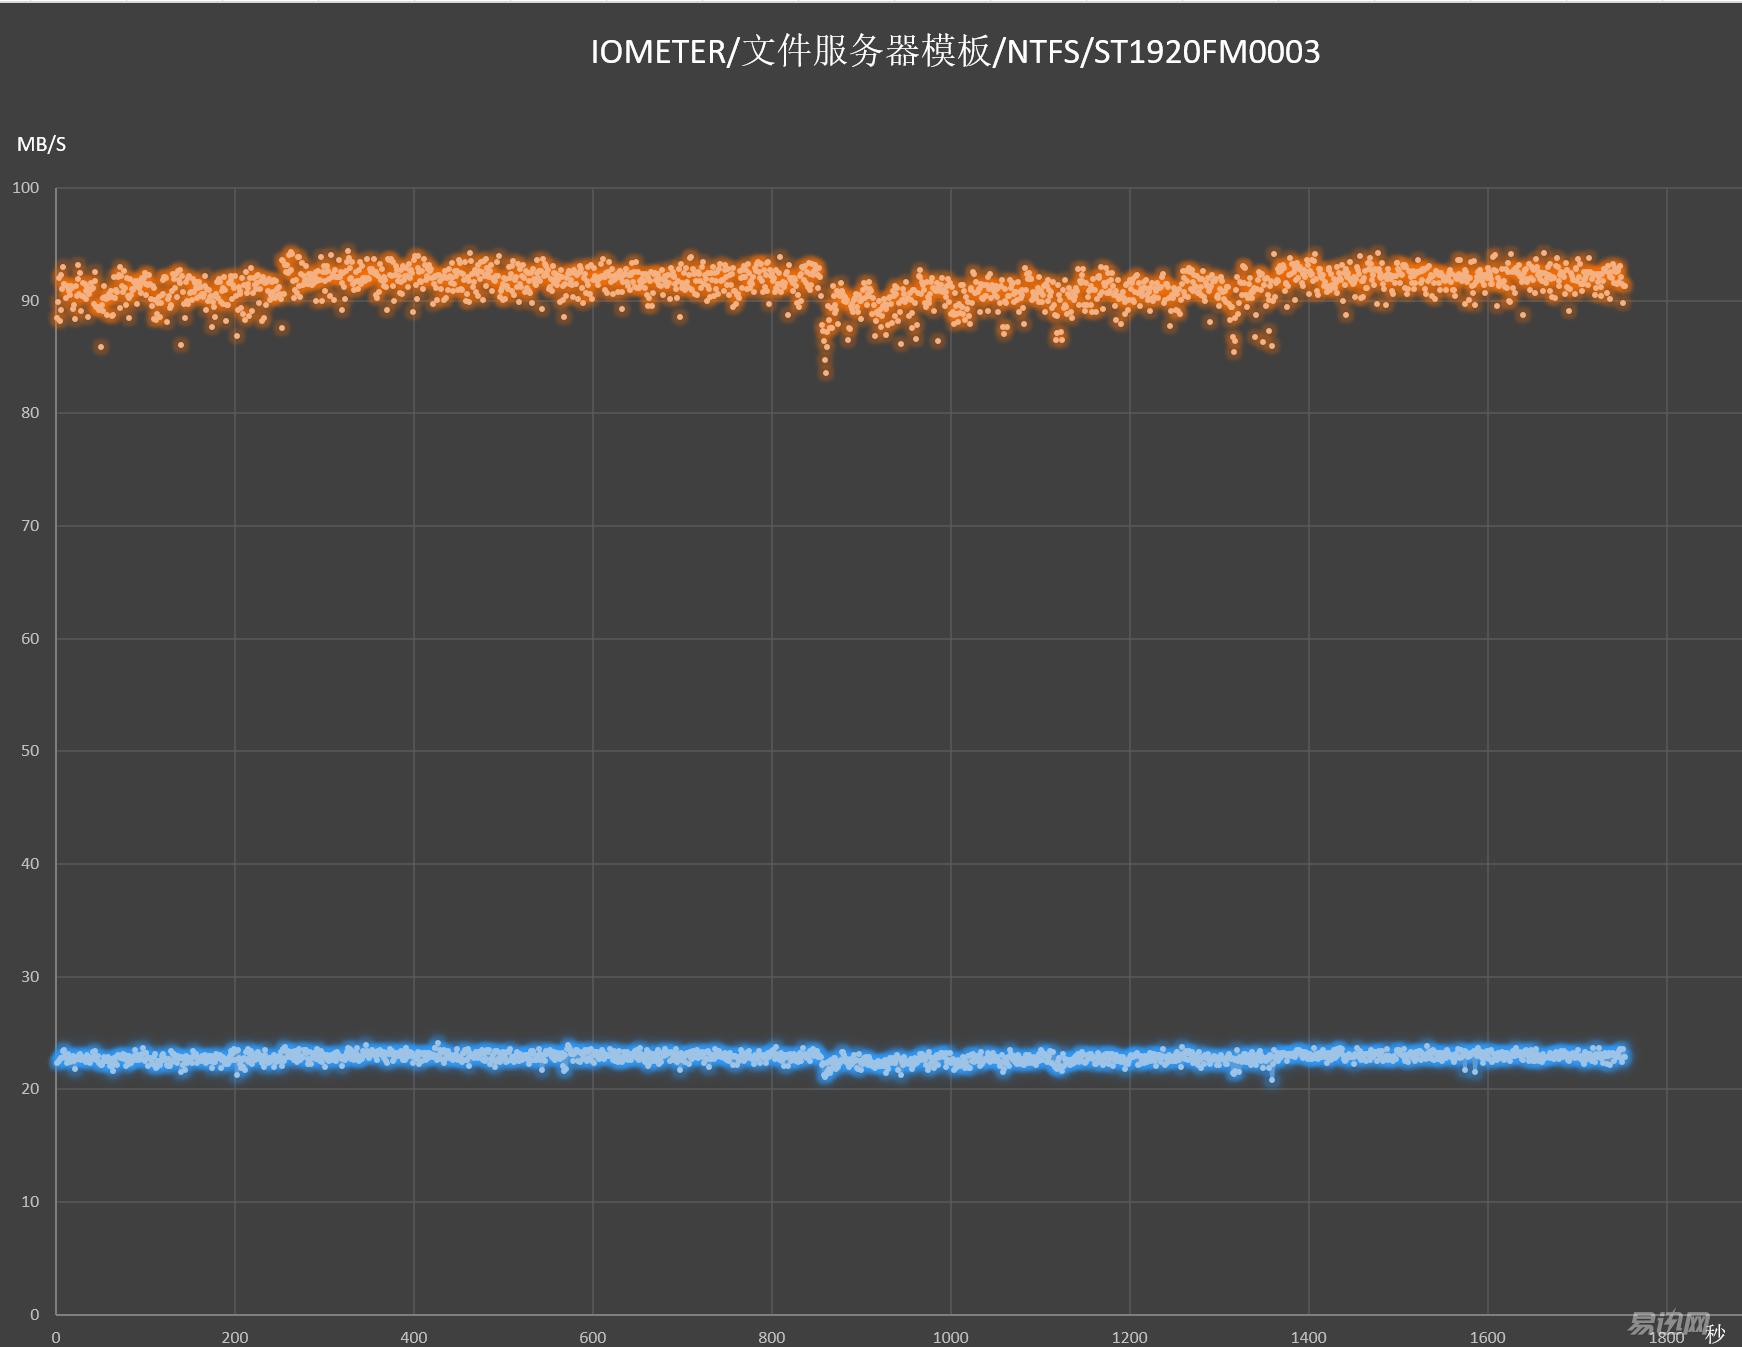This screenshot has width=1742, height=1347.
Task: Select the 1000 tick label on the horizontal axis
Action: [x=950, y=1337]
